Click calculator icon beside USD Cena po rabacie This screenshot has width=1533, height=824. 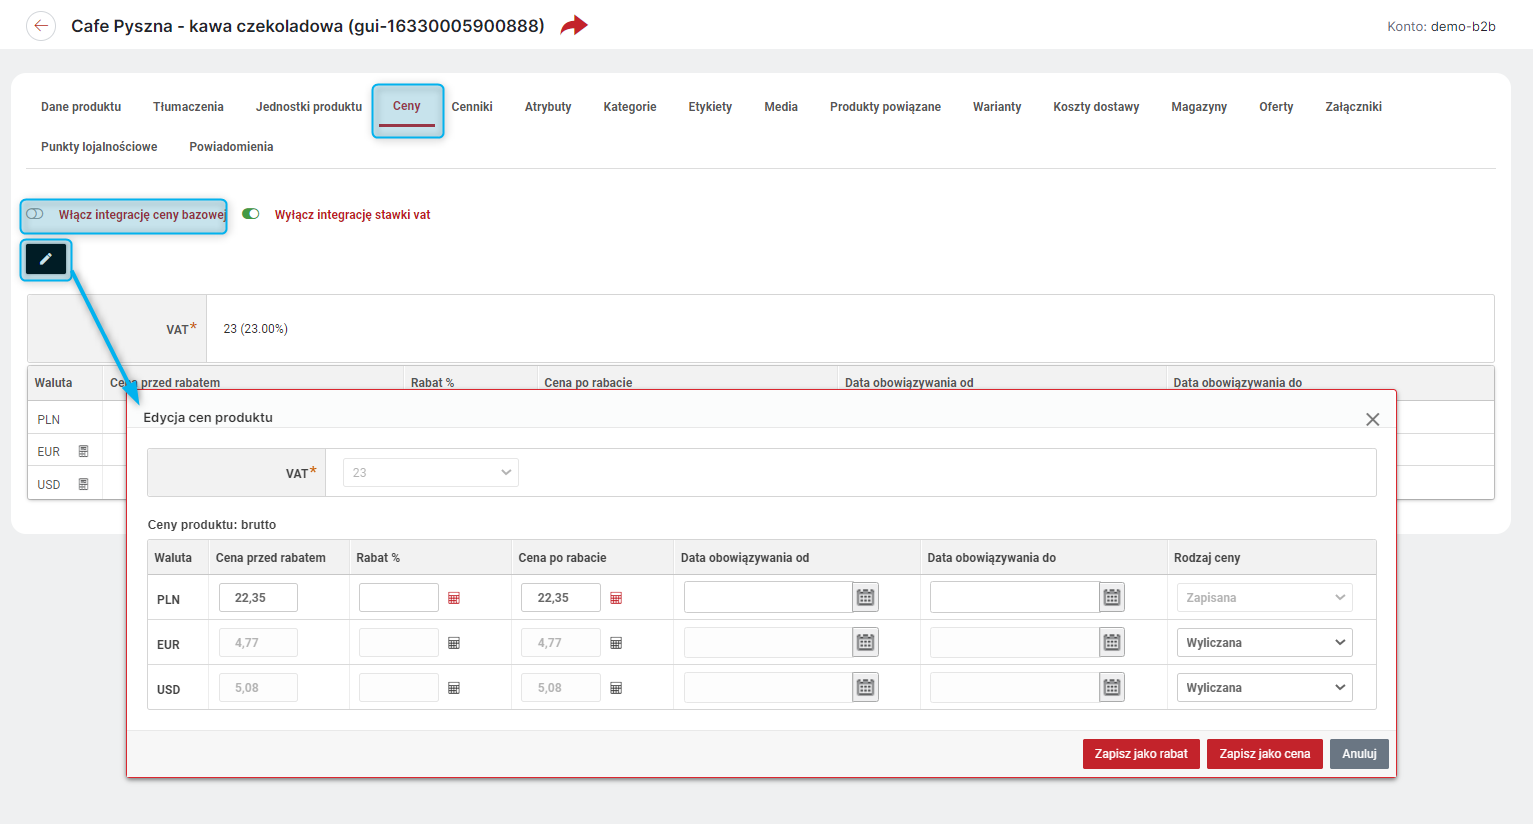point(616,688)
